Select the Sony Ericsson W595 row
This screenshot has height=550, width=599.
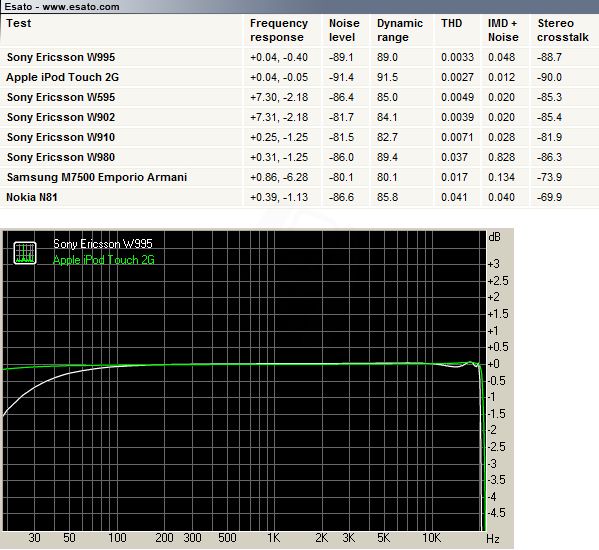300,97
